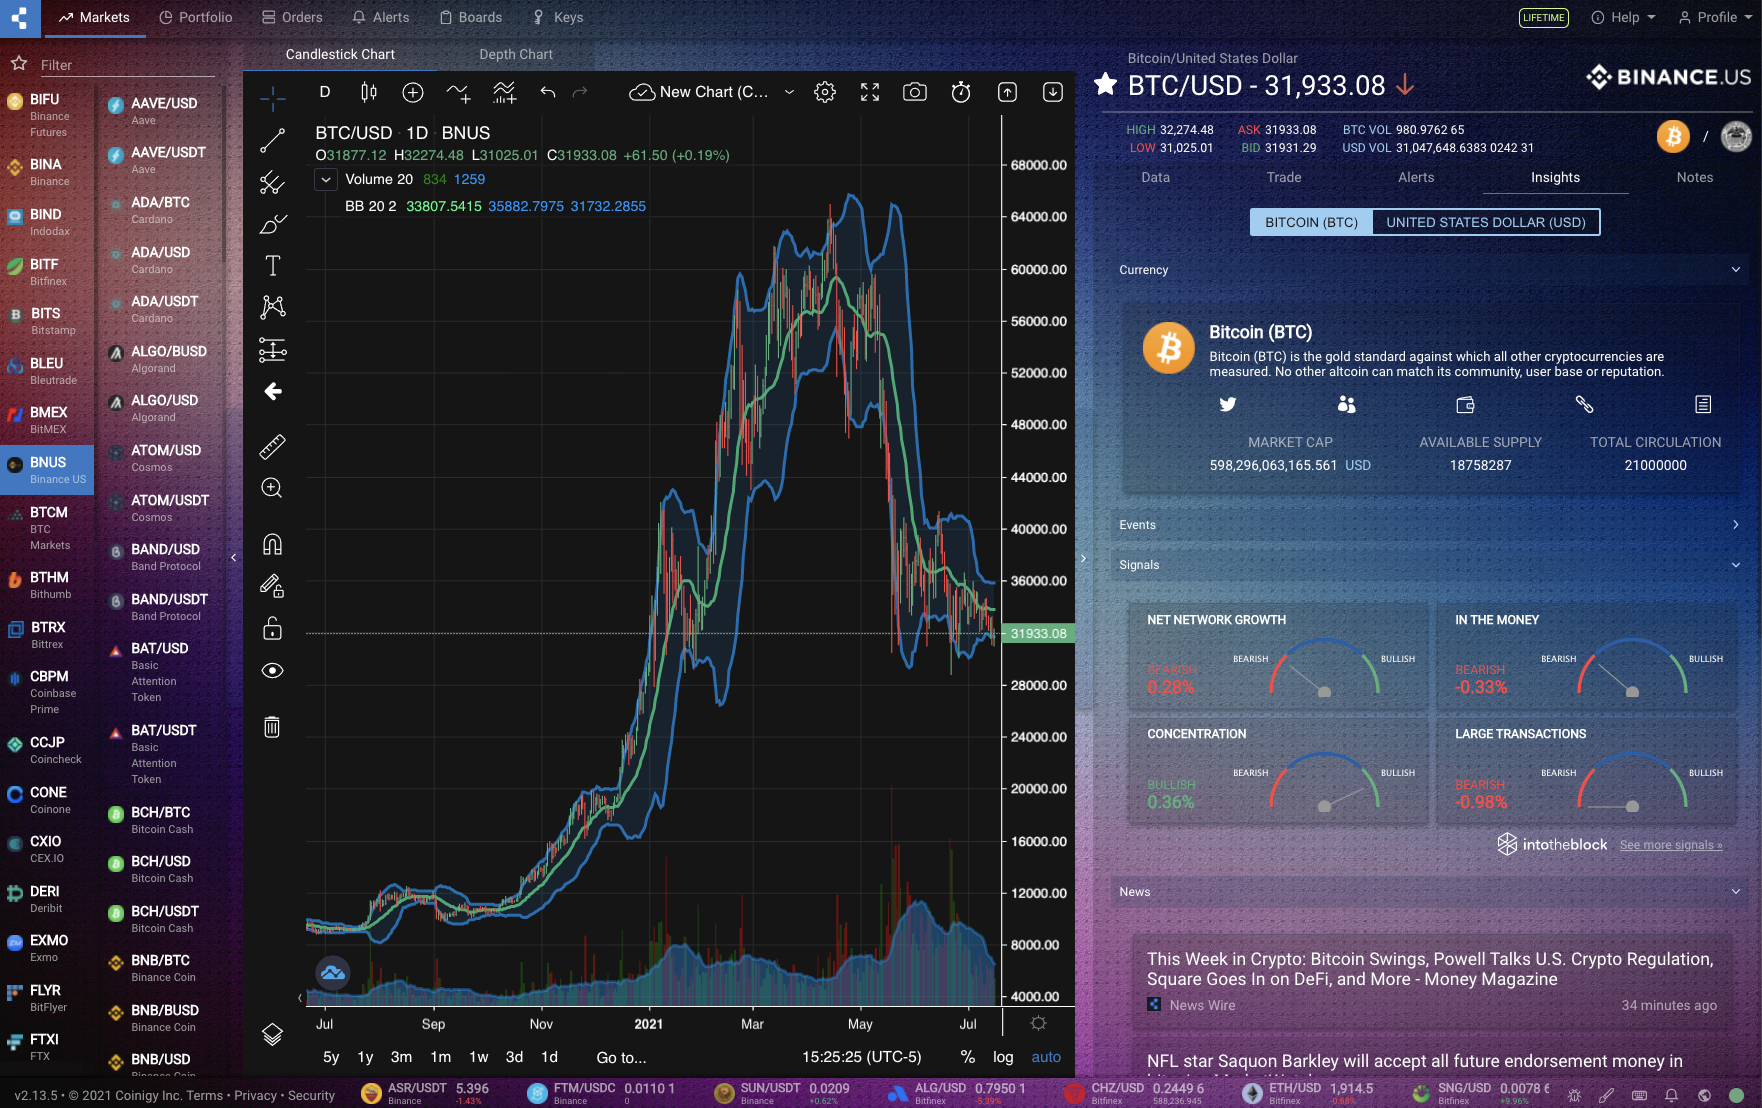Select the crosshair cursor tool
Screen dimensions: 1762x1108
coord(272,98)
